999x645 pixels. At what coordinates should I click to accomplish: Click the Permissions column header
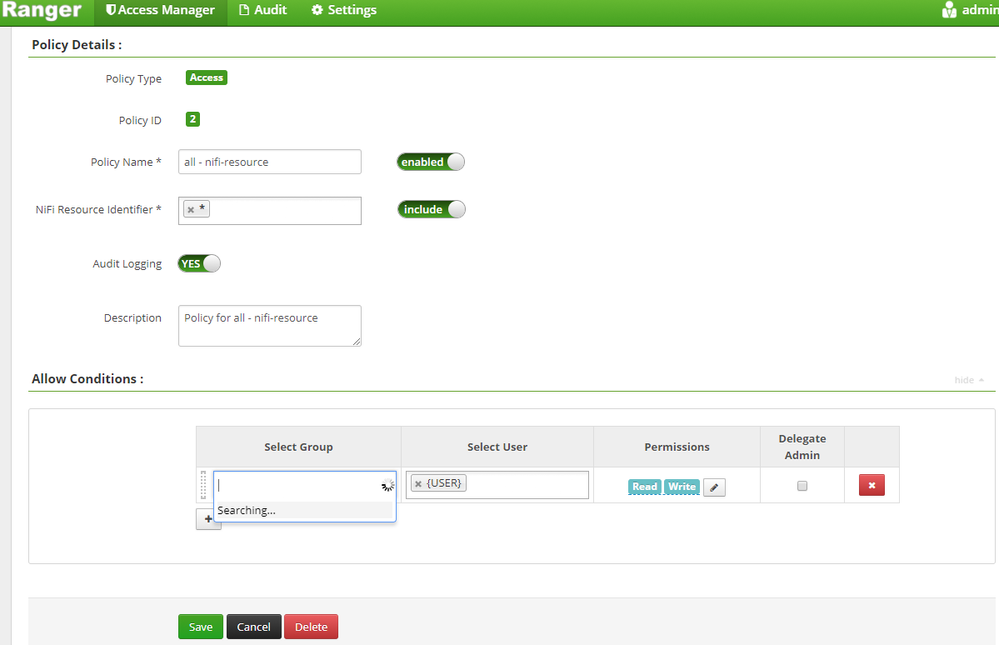677,447
